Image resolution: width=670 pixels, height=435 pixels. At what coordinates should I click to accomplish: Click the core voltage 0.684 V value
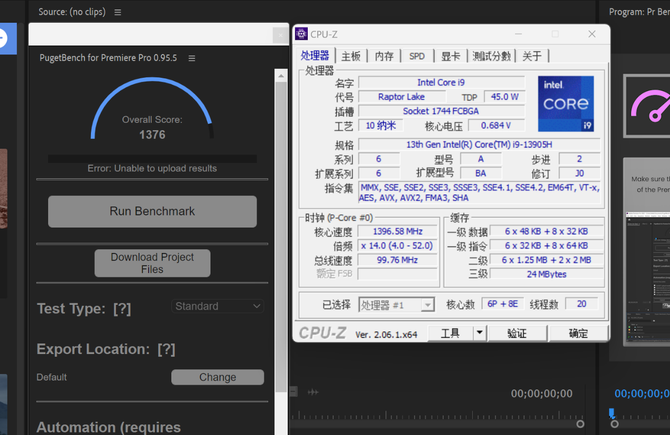496,126
